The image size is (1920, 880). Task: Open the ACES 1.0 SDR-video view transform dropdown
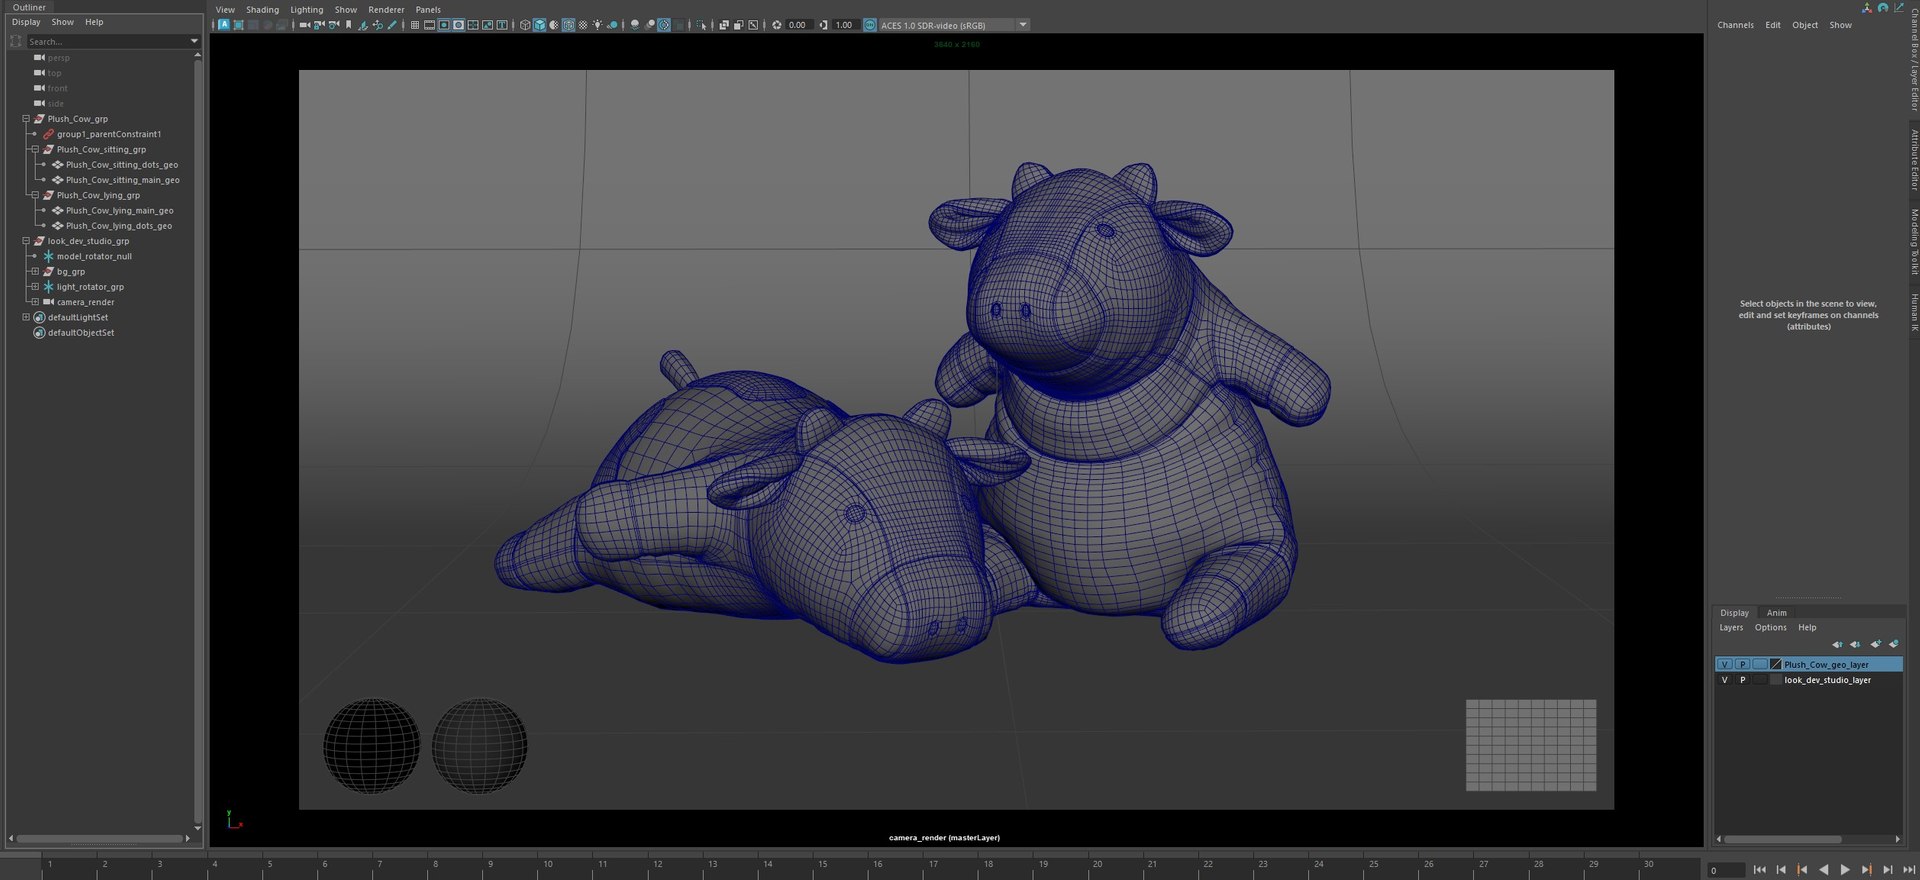click(x=1023, y=25)
